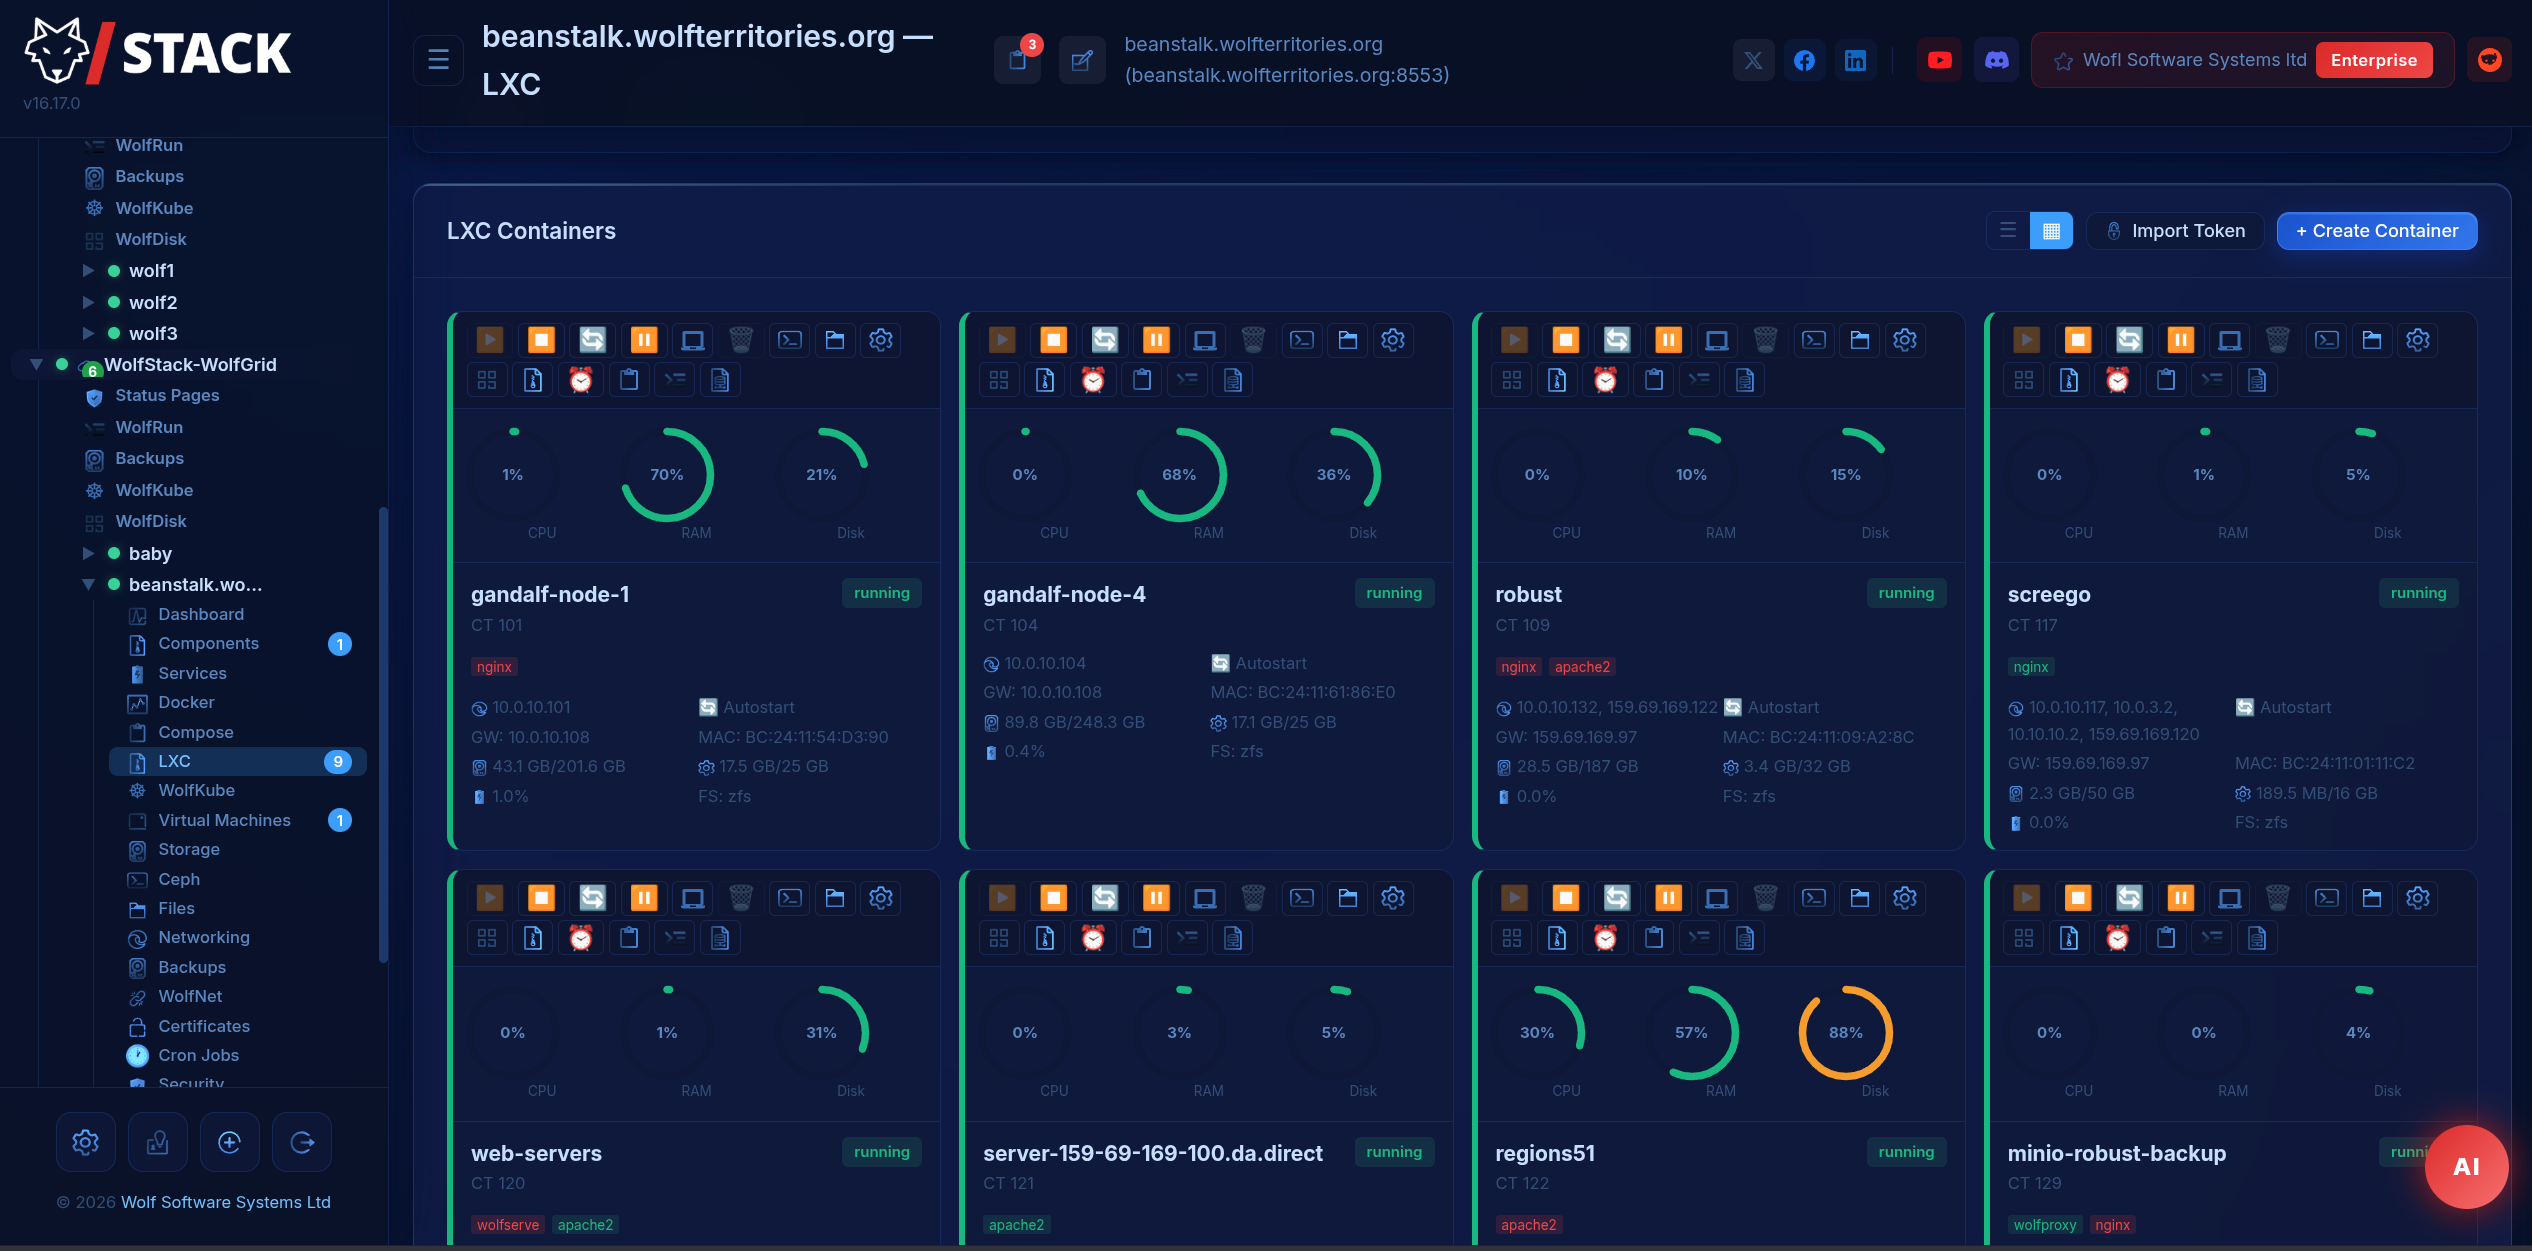Open terminal for regions51 container

(x=1813, y=898)
